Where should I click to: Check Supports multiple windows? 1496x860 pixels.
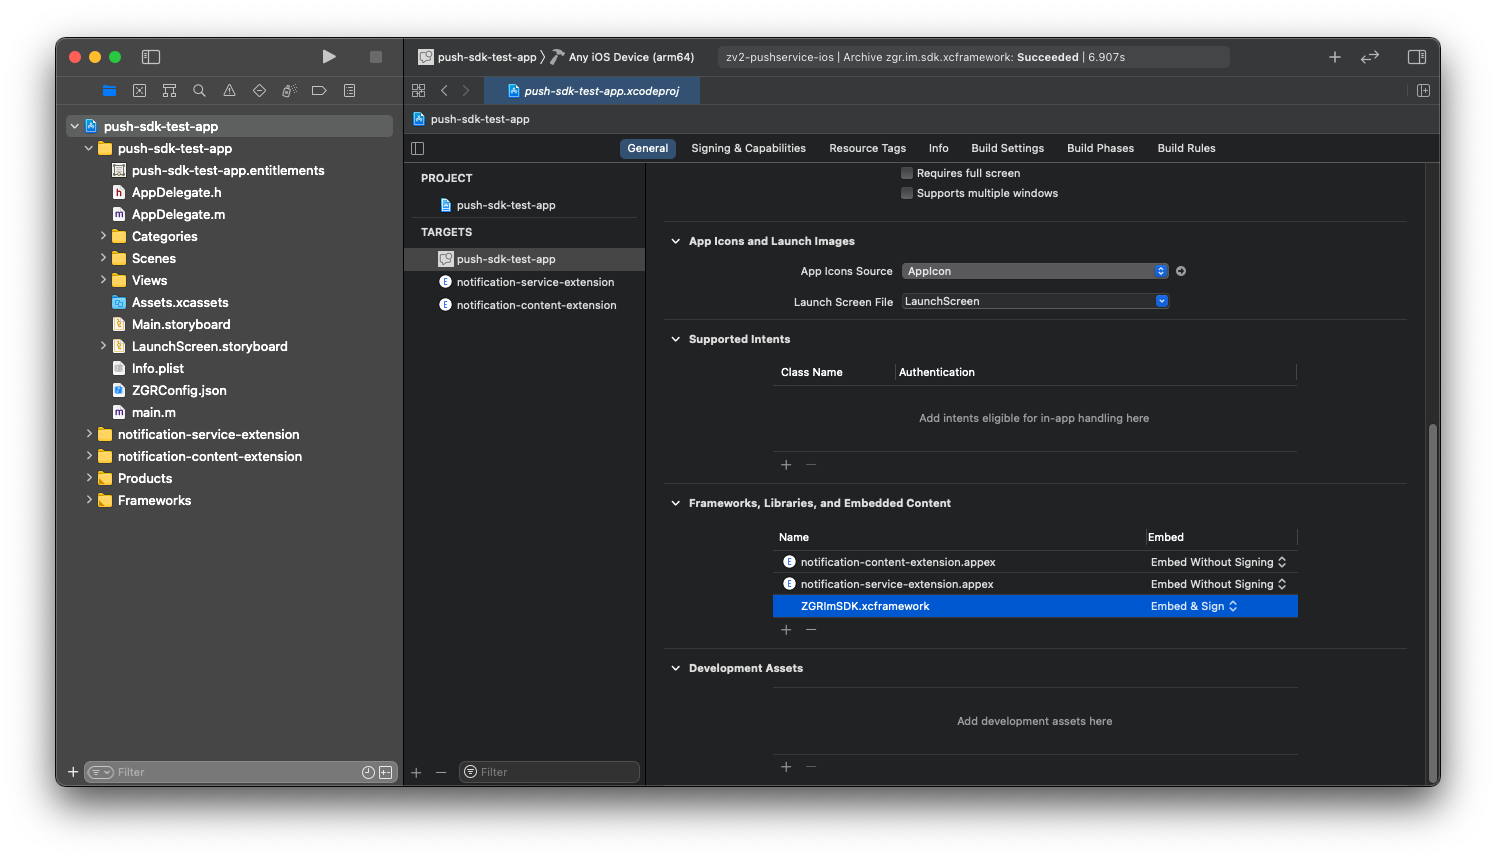point(907,193)
